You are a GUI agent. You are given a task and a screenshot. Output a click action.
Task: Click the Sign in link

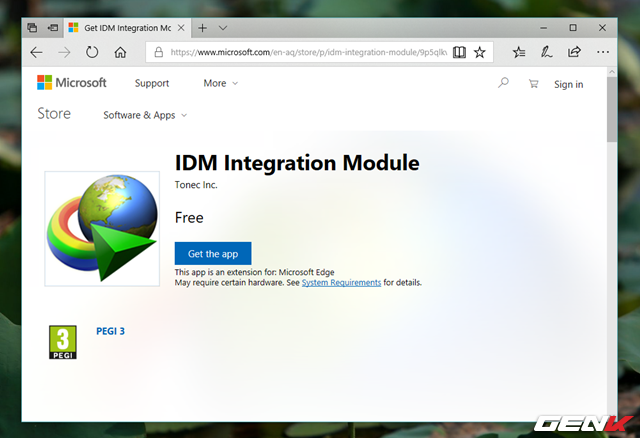[569, 84]
